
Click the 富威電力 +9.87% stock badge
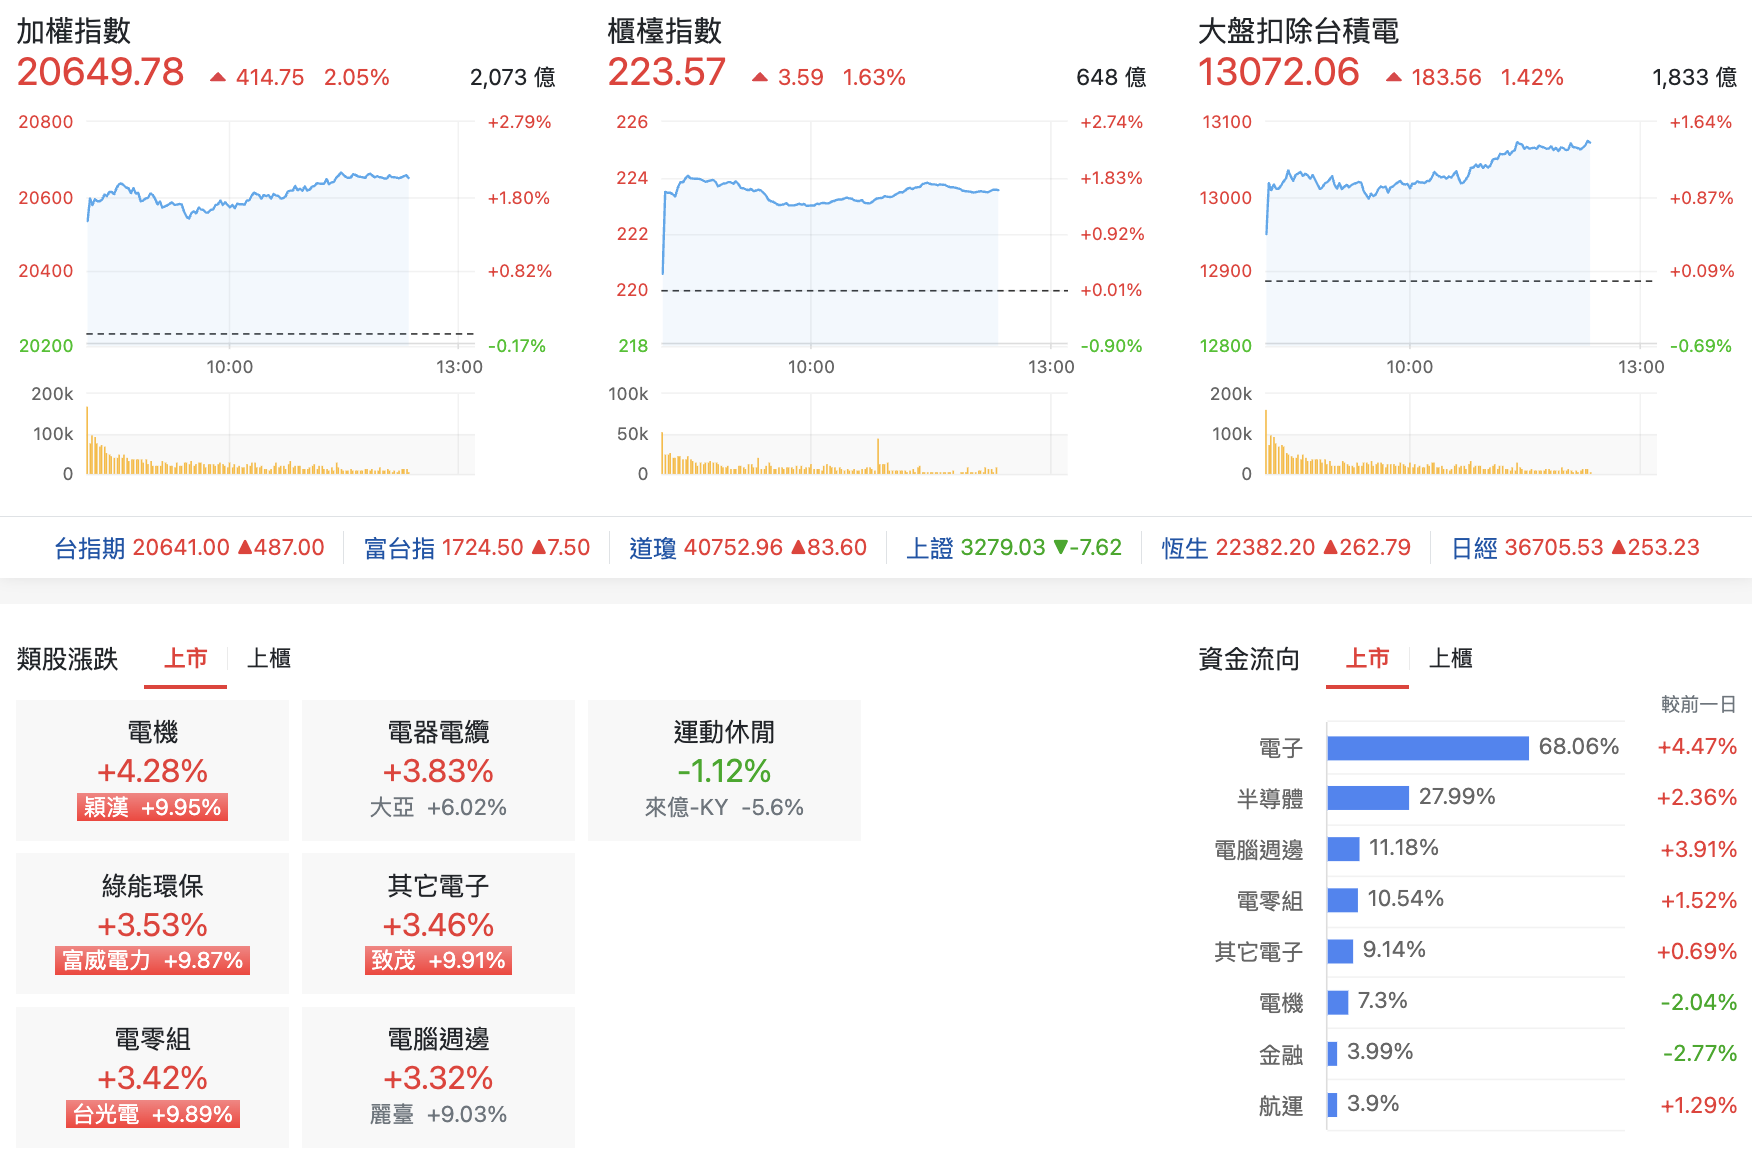152,960
